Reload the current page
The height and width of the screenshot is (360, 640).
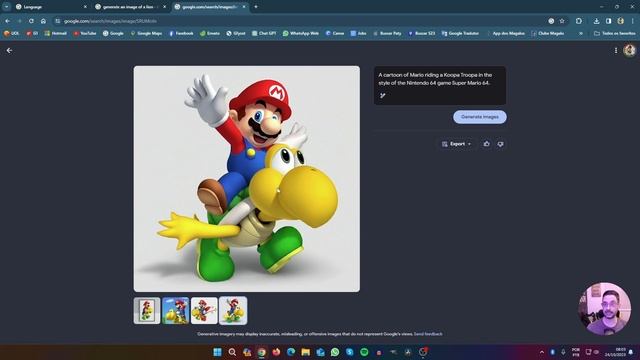point(31,21)
